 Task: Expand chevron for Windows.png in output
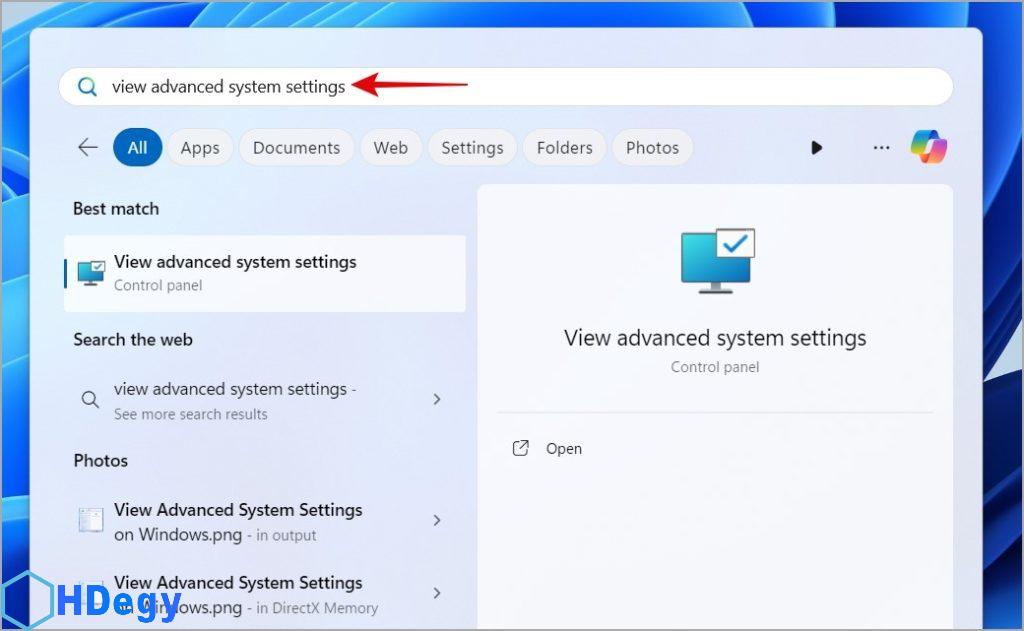[x=437, y=521]
